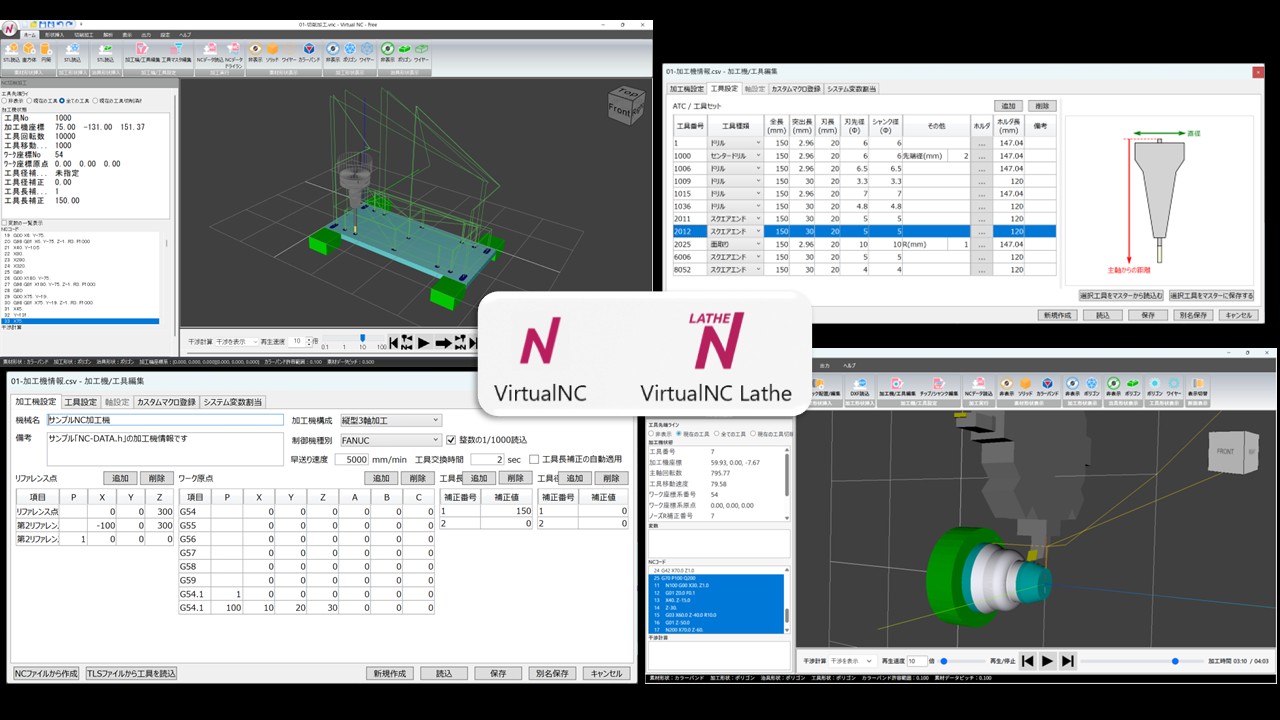Select blue ポリゴン shape display icon in VirtualNC
The height and width of the screenshot is (720, 1280).
click(350, 51)
